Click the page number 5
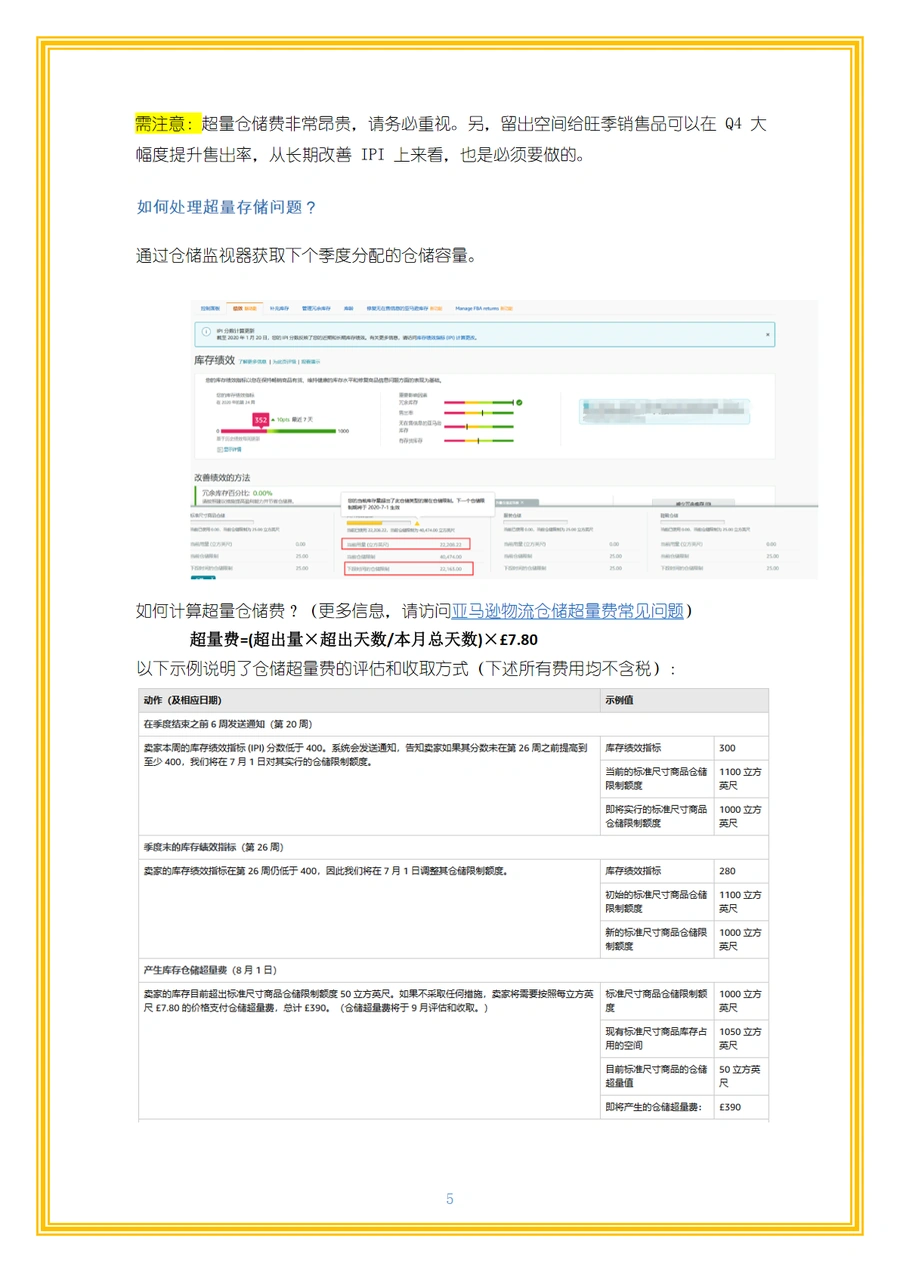Viewport: 900px width, 1272px height. (x=450, y=1198)
